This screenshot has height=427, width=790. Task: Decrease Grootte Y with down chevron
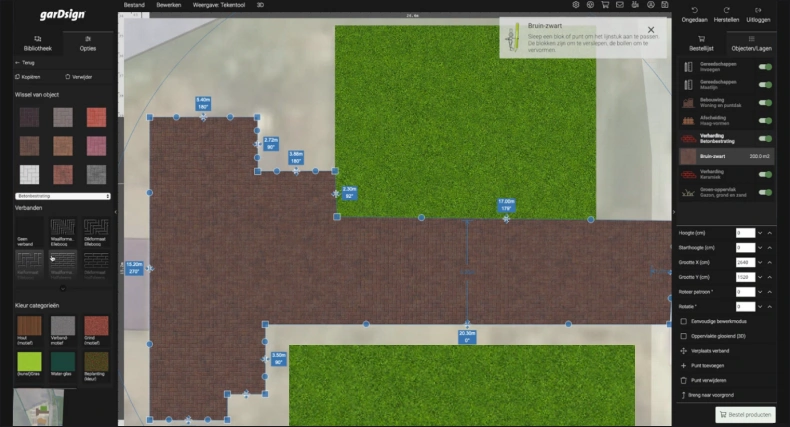click(x=760, y=277)
